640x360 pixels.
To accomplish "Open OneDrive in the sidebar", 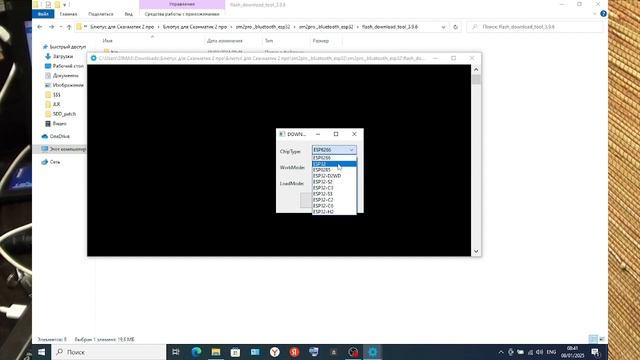I will click(56, 136).
